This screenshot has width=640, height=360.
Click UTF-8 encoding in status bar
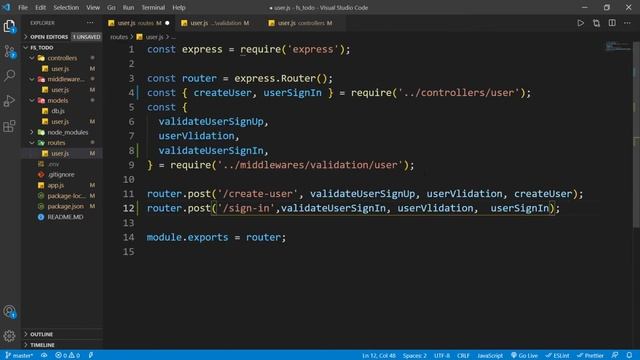pos(442,356)
